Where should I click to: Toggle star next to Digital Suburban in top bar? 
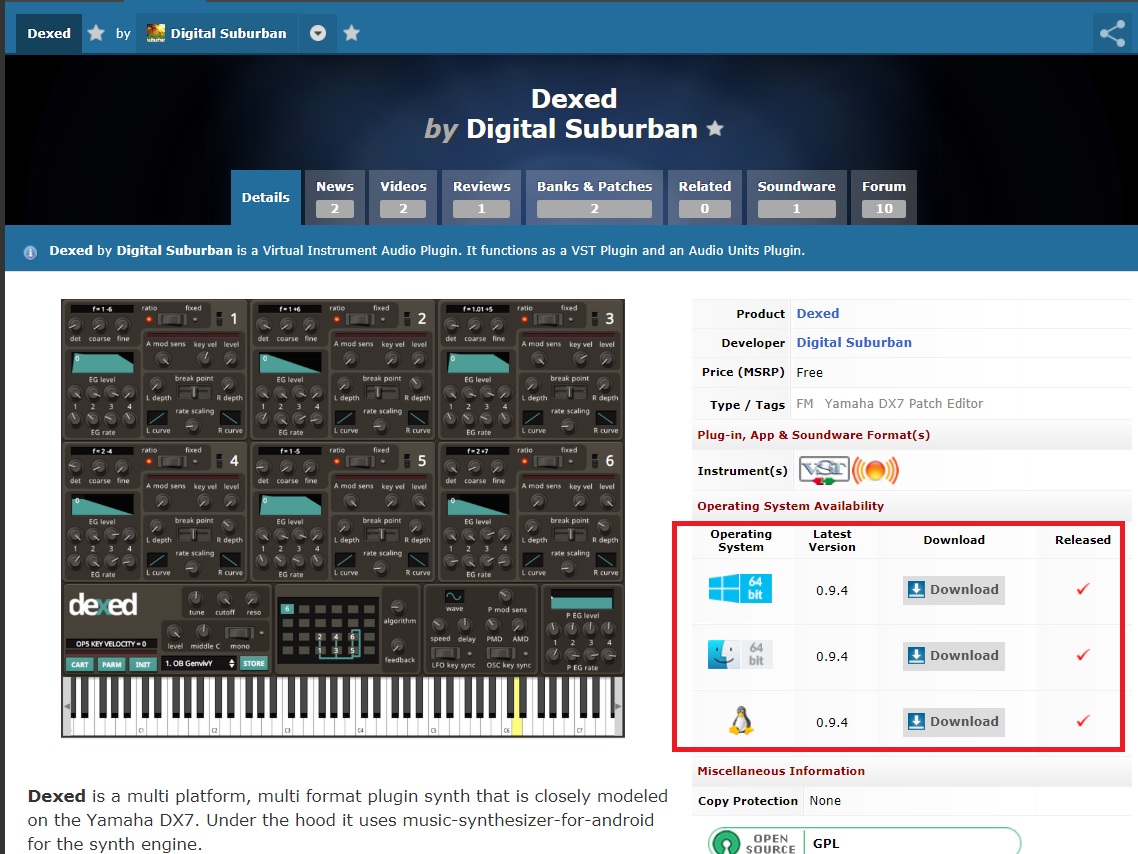[x=351, y=33]
